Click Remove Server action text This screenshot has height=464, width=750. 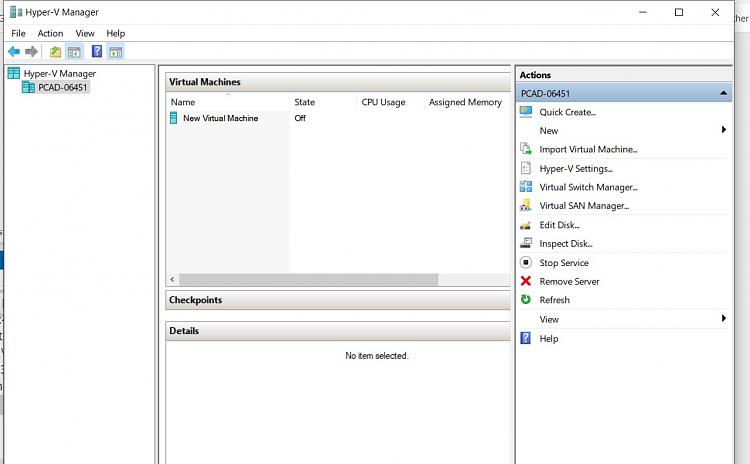(x=569, y=281)
